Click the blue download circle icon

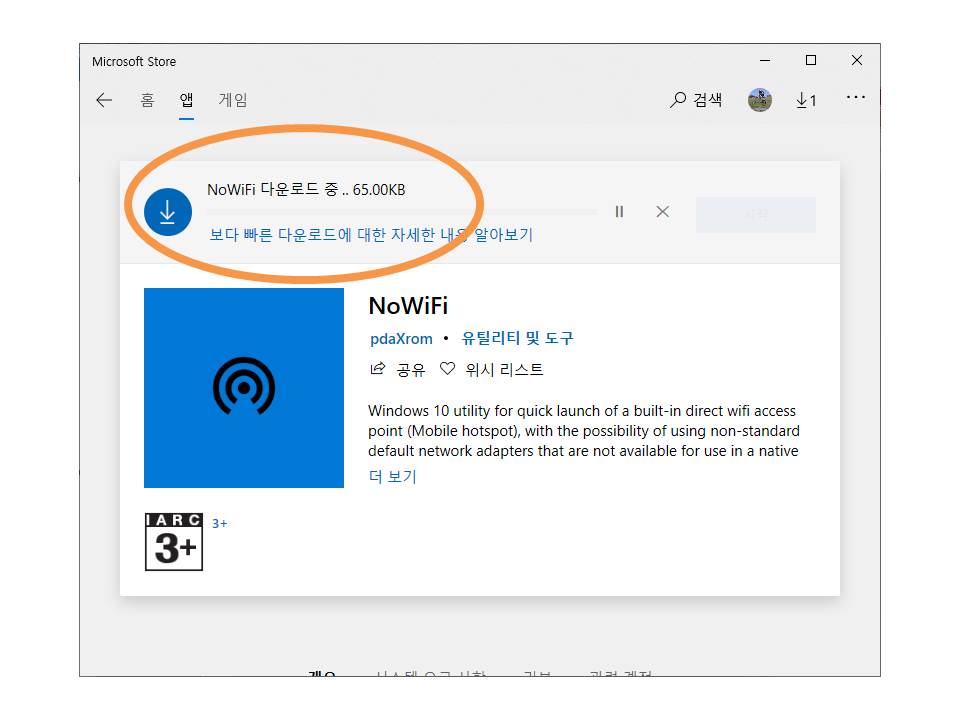click(168, 212)
